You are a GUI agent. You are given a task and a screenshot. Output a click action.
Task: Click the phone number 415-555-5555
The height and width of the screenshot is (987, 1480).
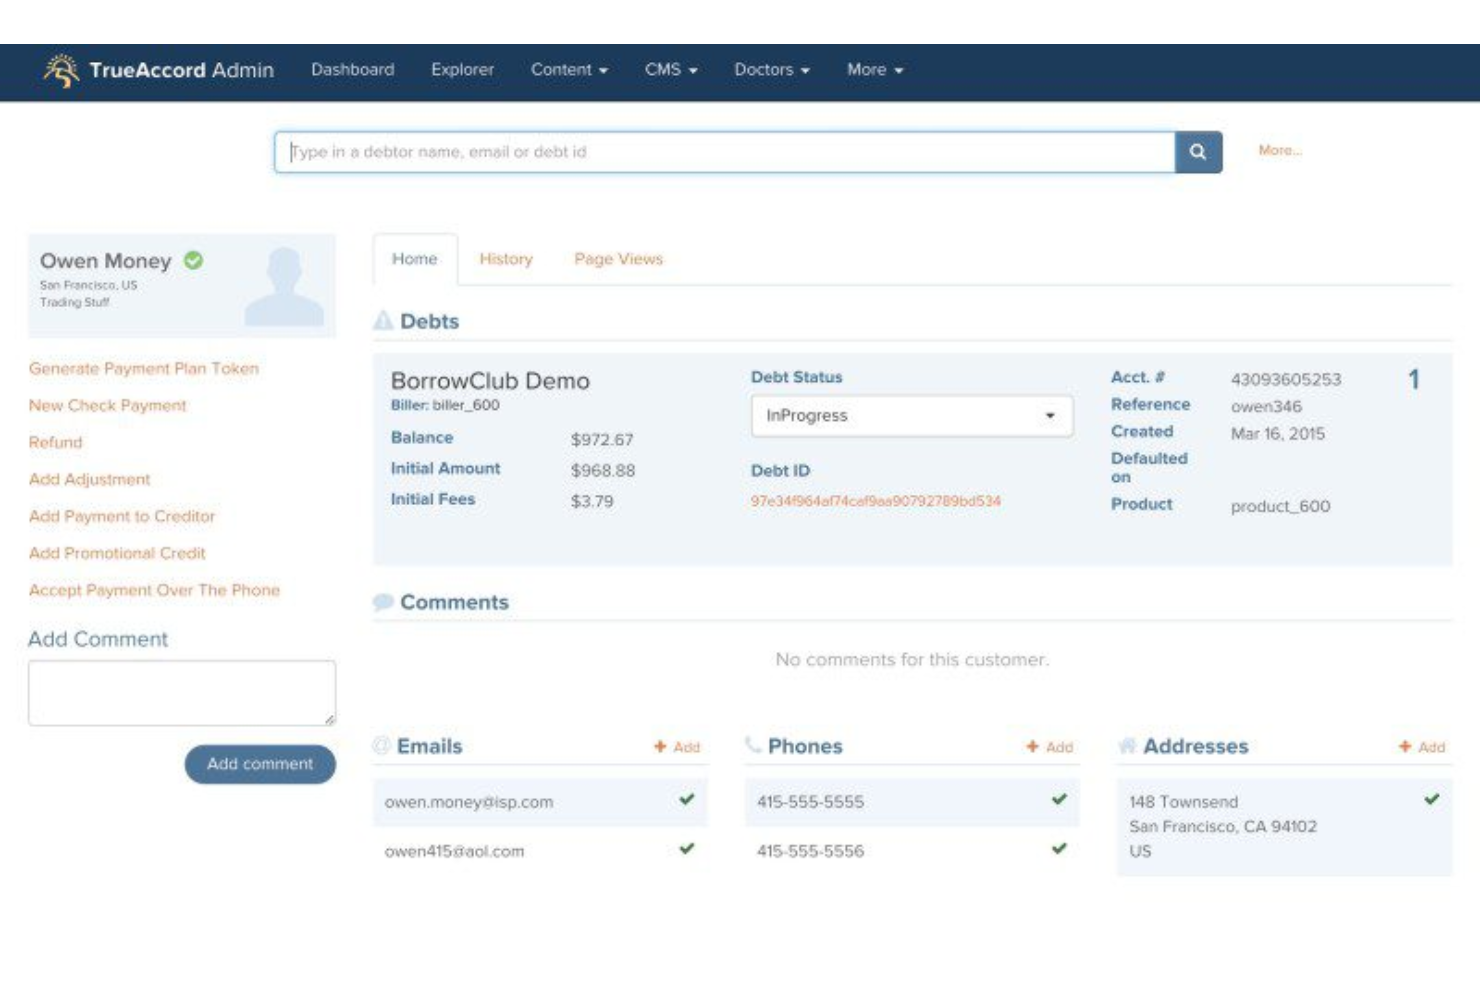coord(810,802)
